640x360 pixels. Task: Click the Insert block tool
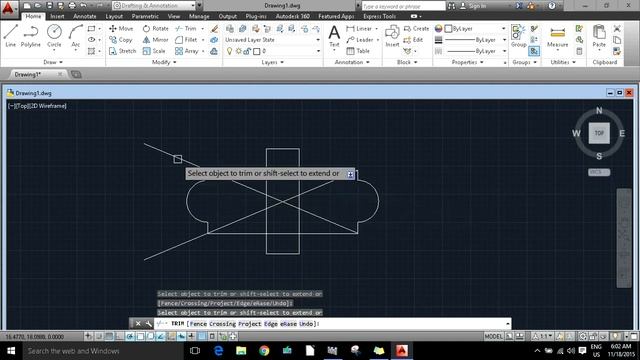click(x=392, y=36)
